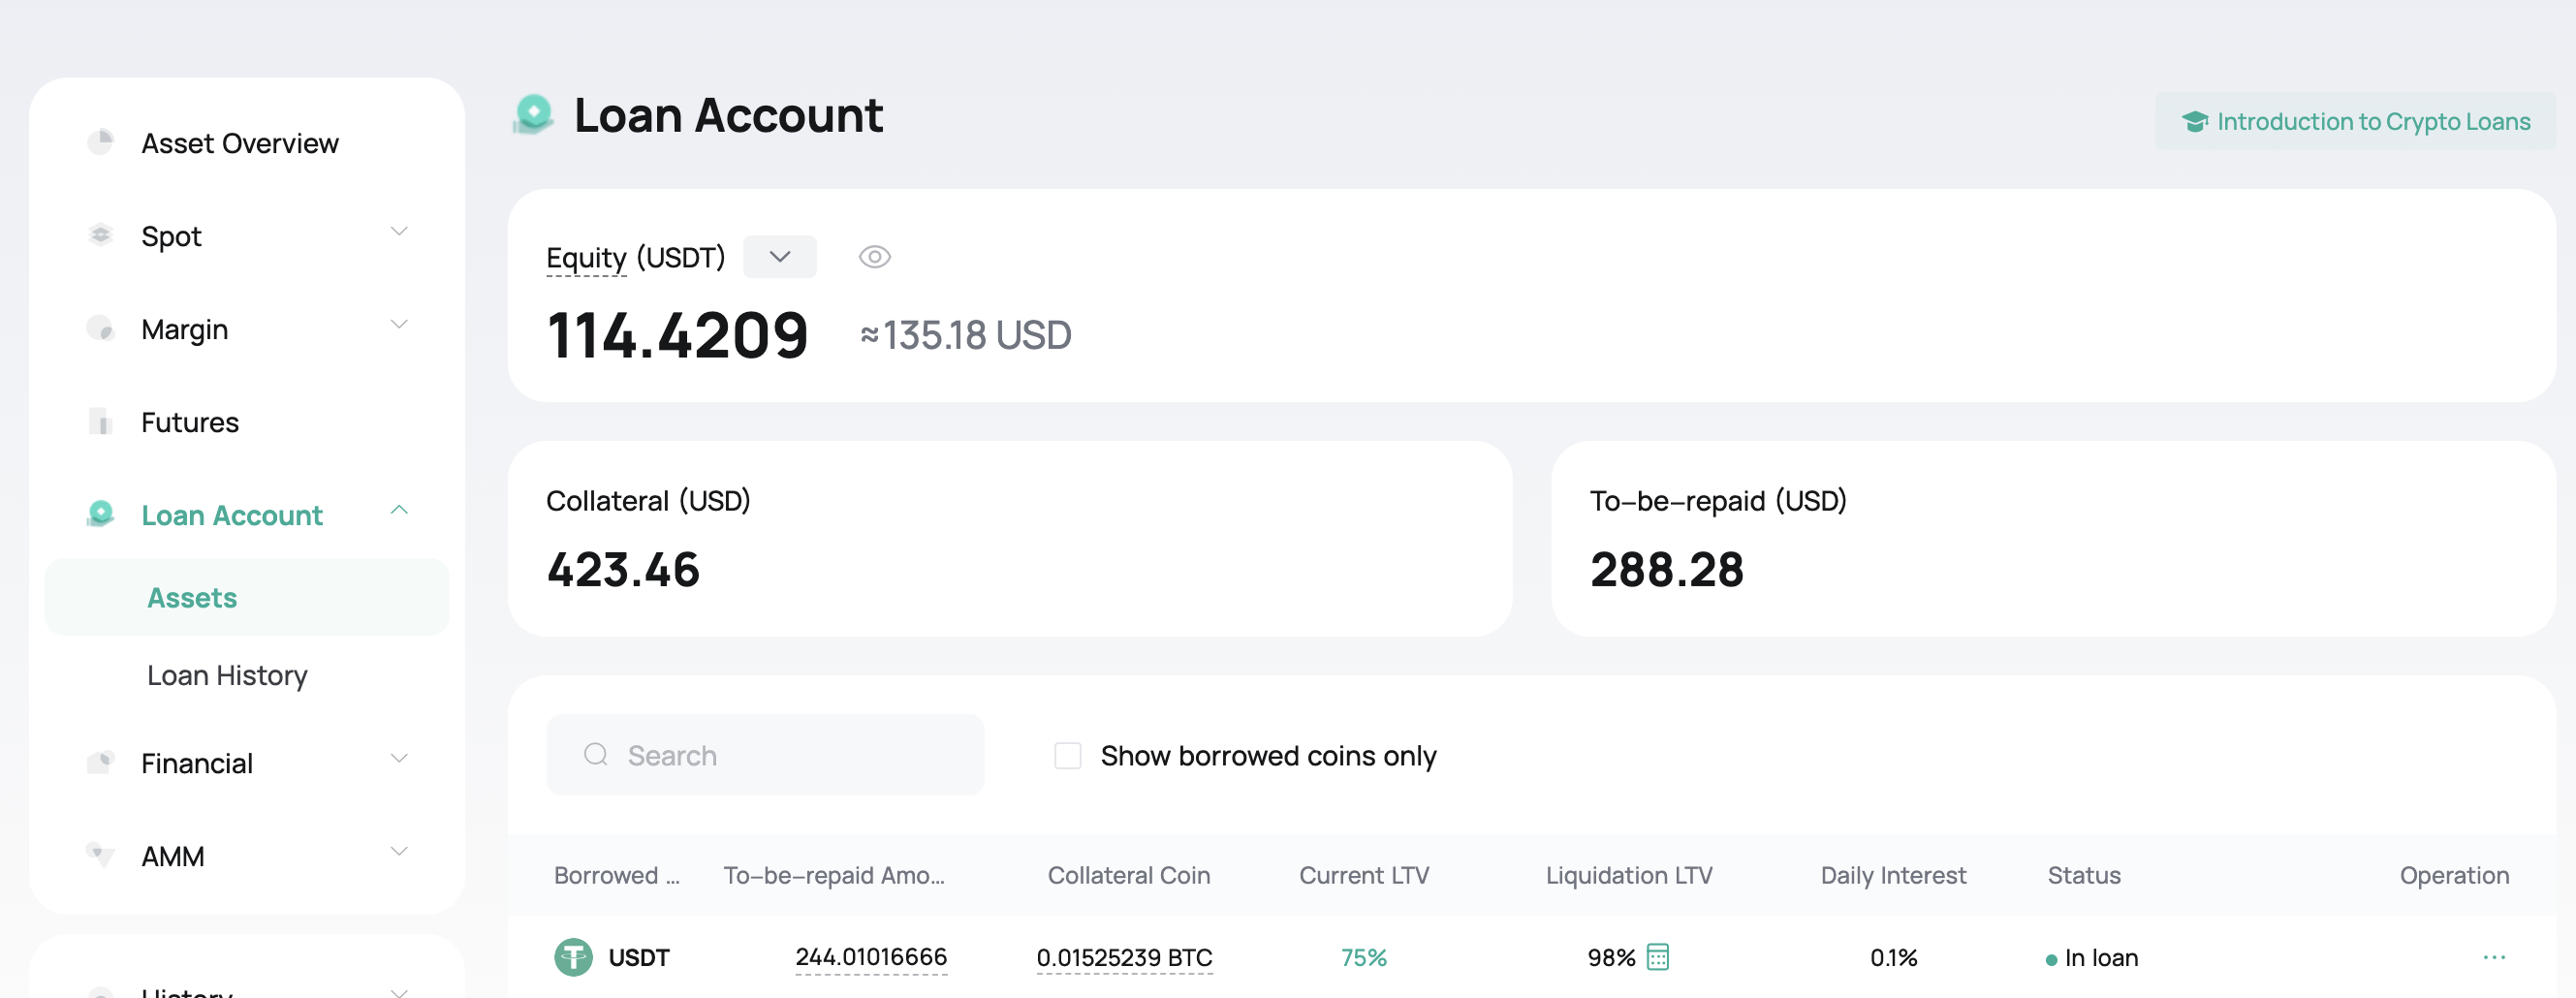Screen dimensions: 2576x998
Task: Click the Current LTV column header
Action: coord(1363,875)
